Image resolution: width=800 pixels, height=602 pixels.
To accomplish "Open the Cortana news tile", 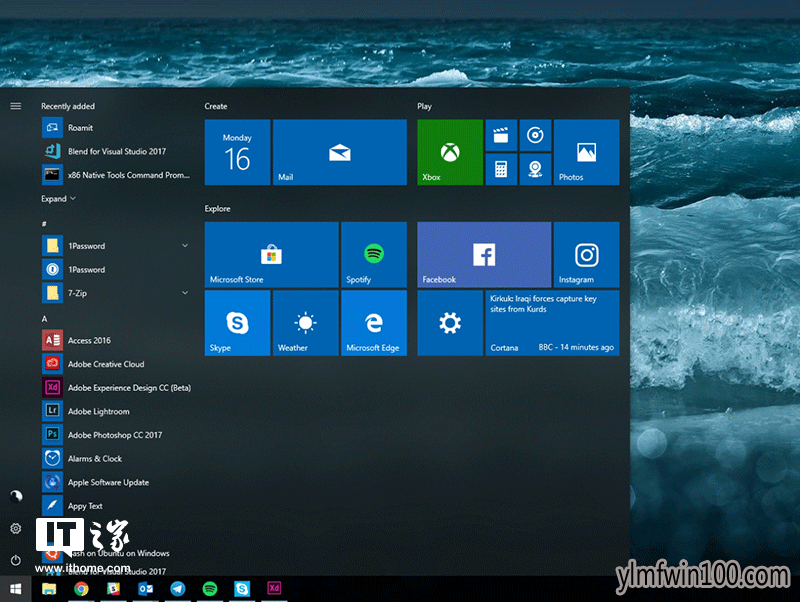I will pos(553,323).
